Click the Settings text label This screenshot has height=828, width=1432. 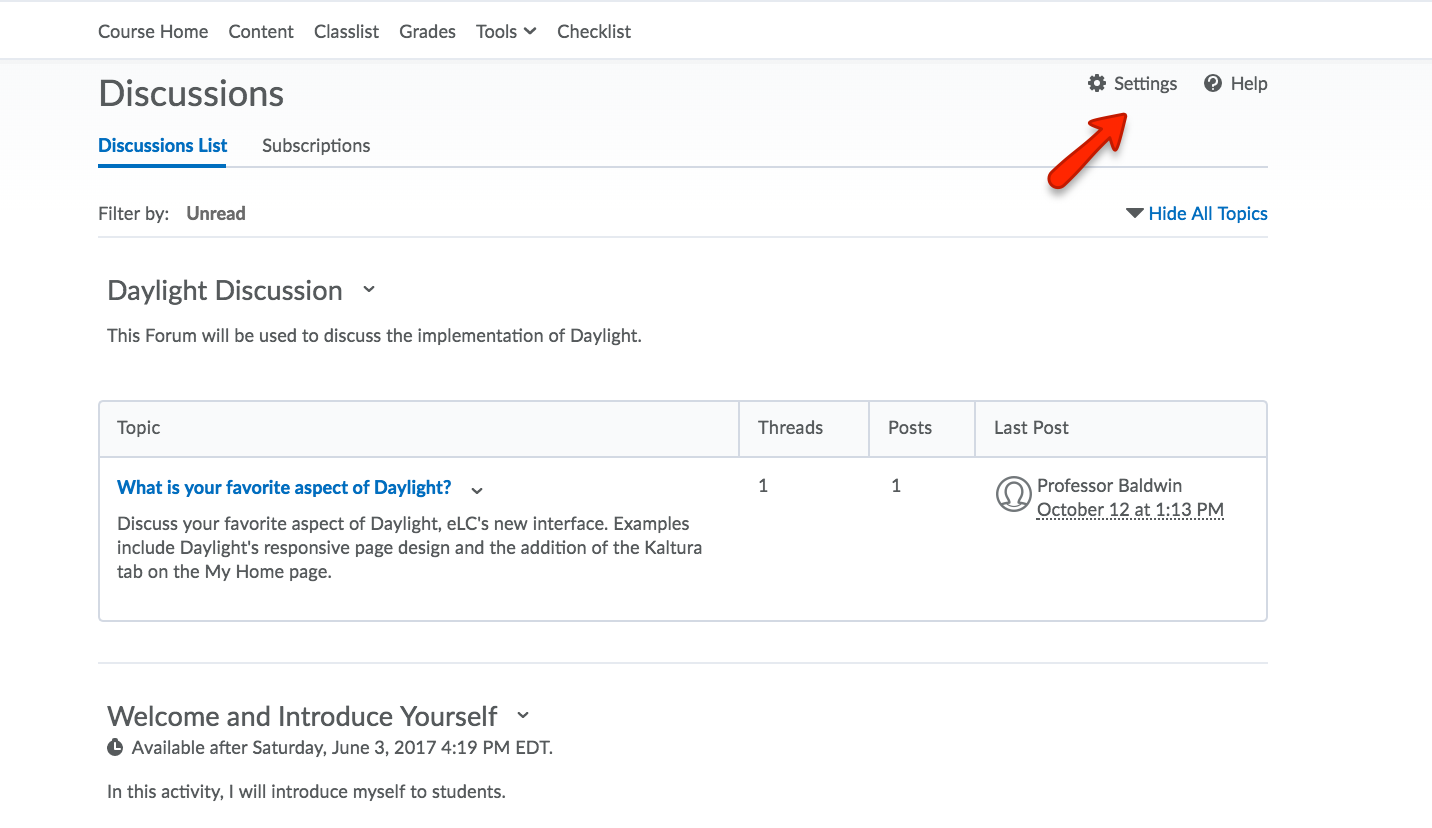click(1146, 83)
